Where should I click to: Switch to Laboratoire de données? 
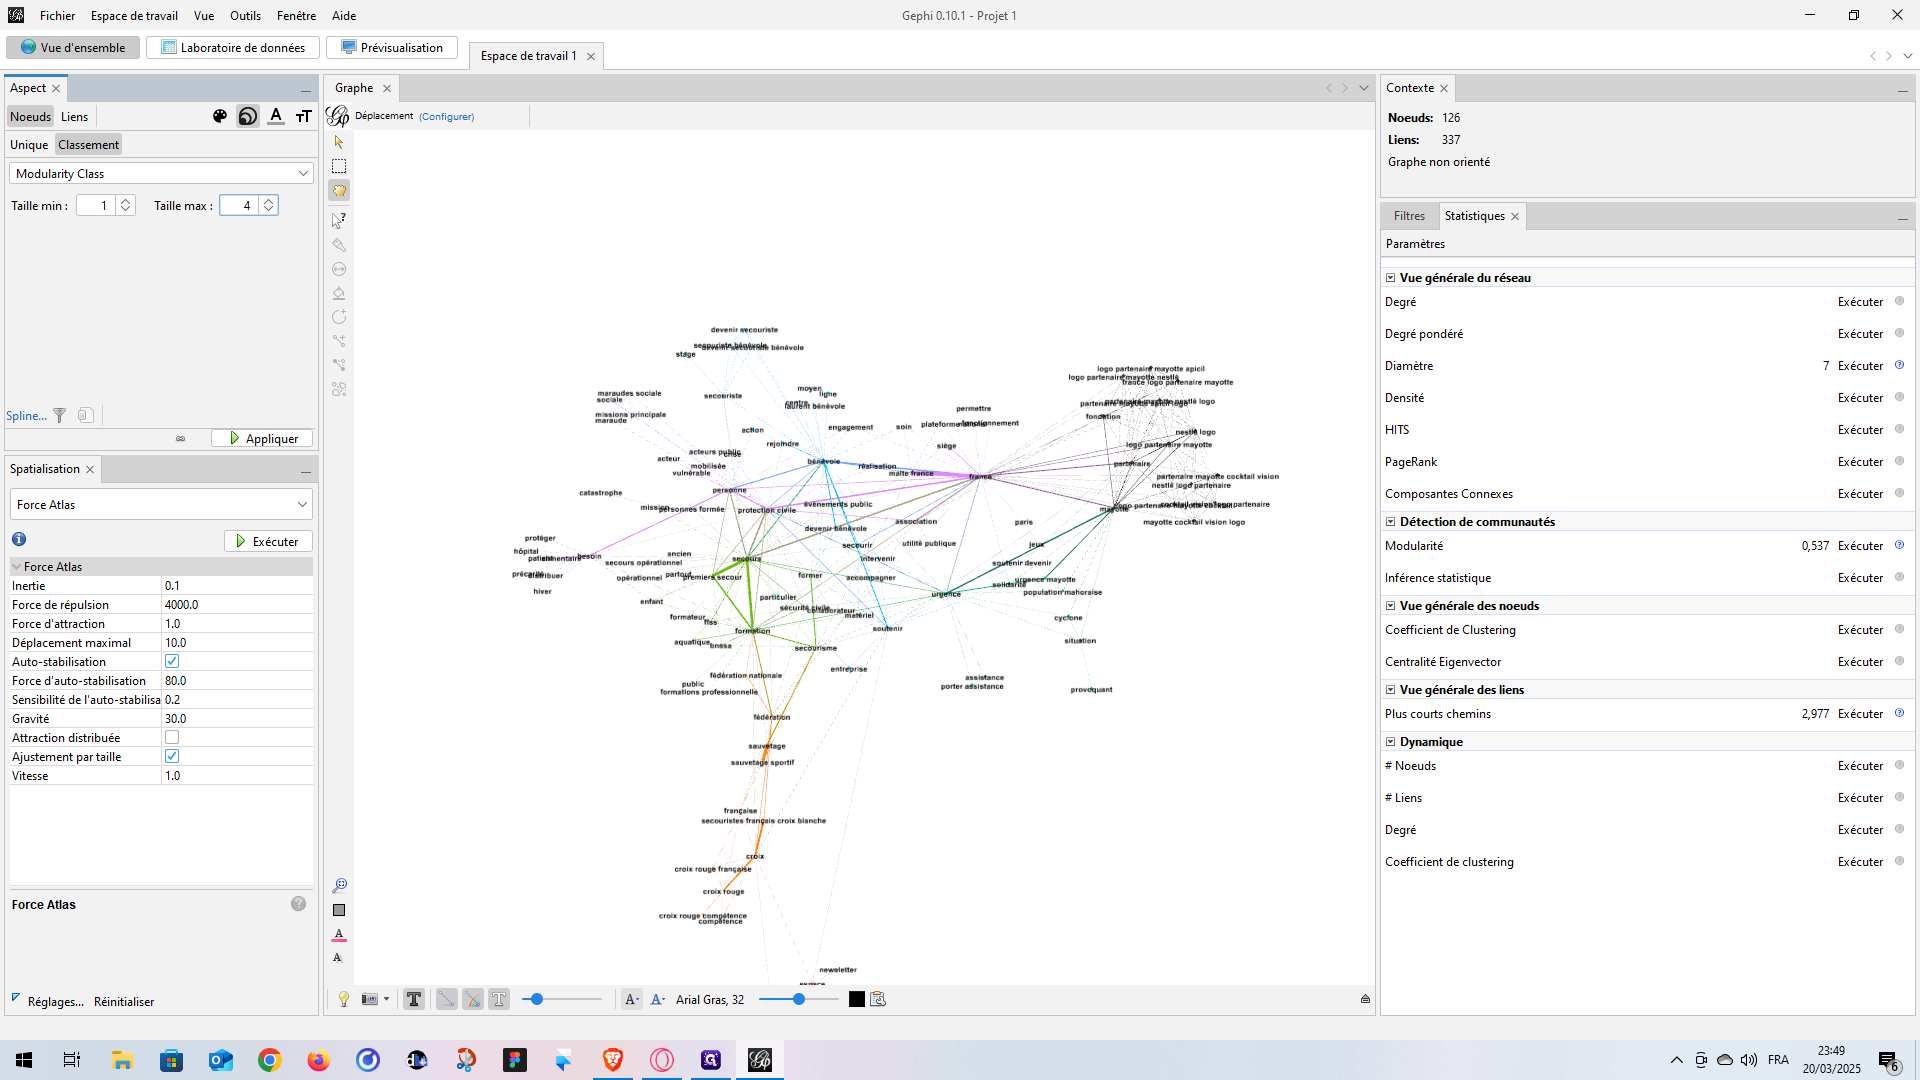tap(233, 47)
